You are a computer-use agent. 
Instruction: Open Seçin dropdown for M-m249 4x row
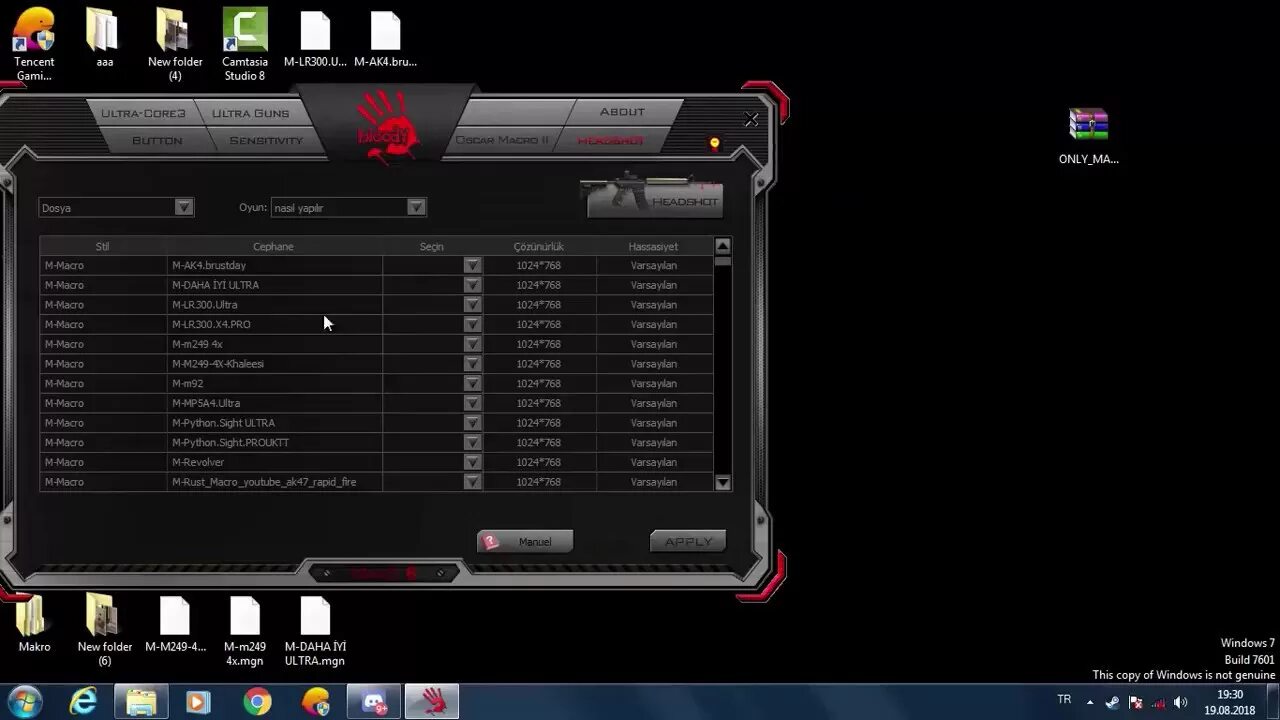(472, 344)
